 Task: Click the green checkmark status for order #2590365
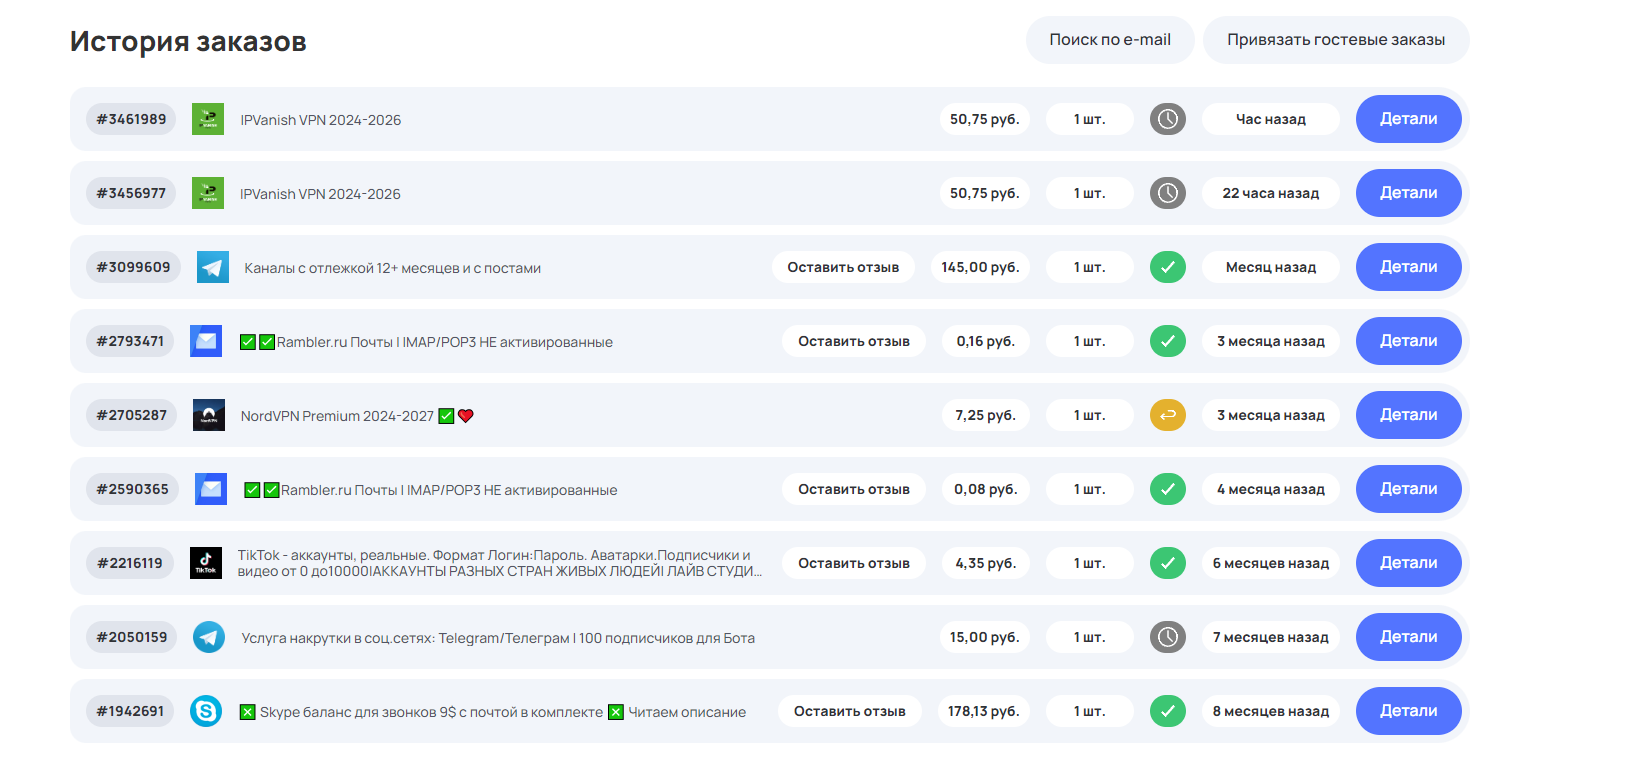[x=1167, y=489]
